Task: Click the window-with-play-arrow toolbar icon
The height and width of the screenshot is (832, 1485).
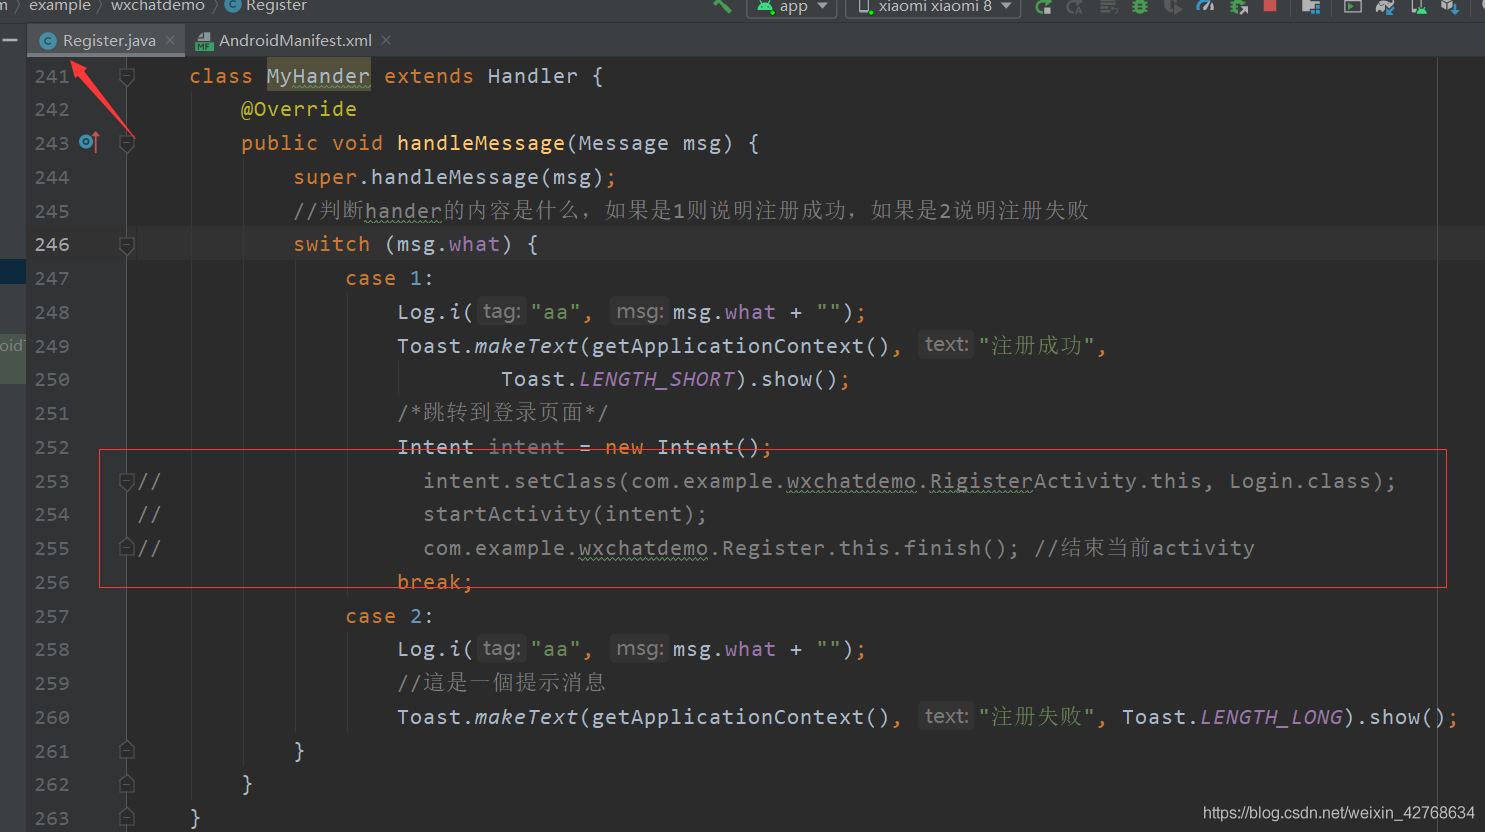Action: 1352,7
